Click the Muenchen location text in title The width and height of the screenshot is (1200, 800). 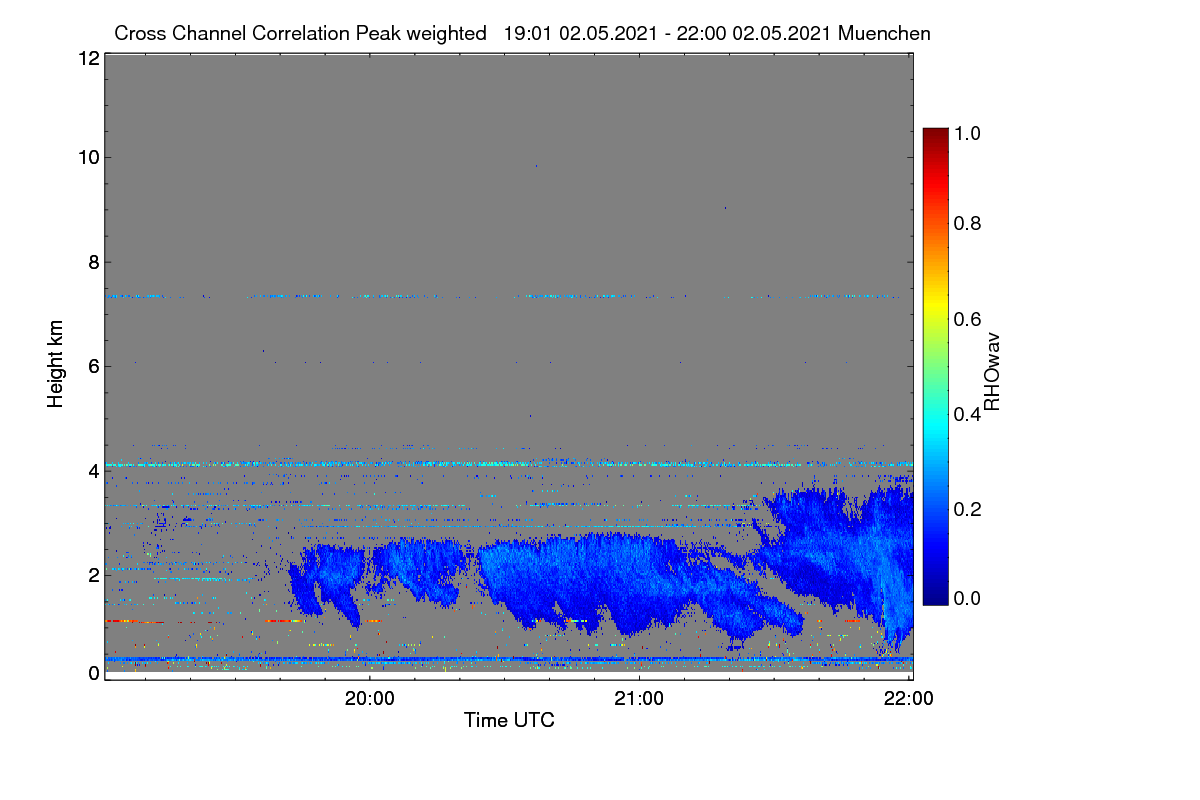pyautogui.click(x=884, y=33)
